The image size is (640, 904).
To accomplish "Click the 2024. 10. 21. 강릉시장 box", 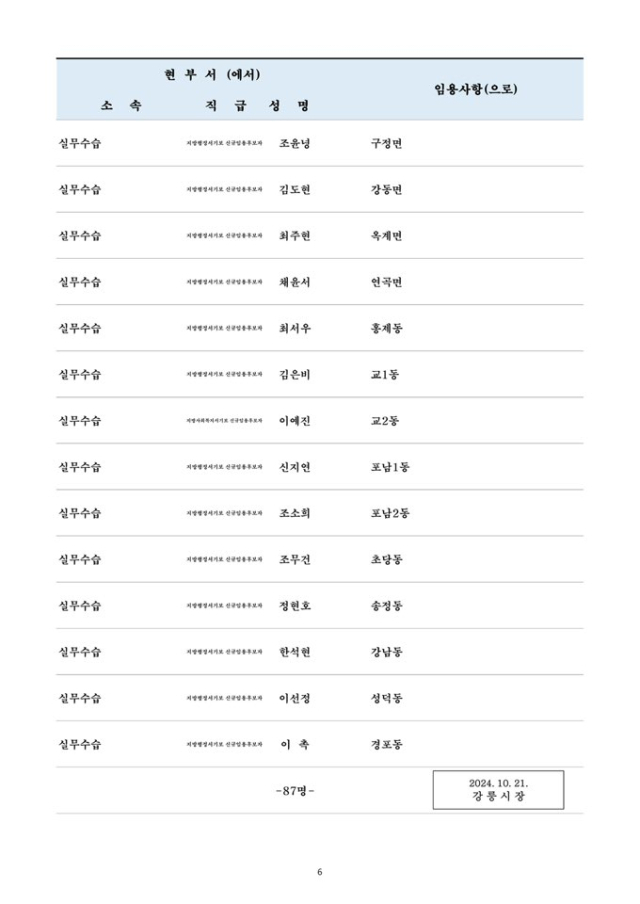I will (498, 790).
